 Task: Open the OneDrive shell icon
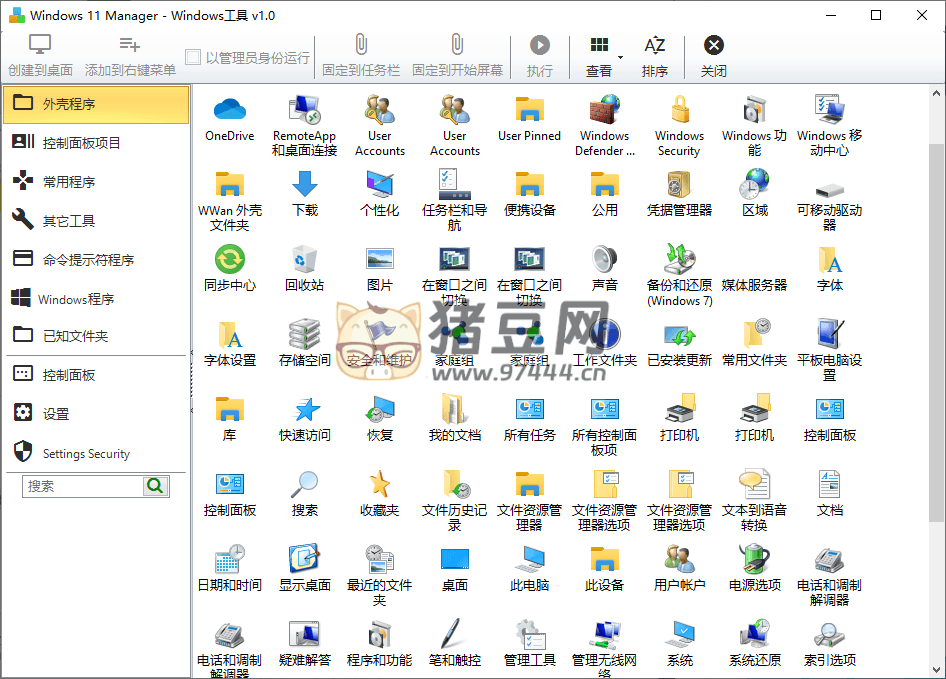(229, 110)
